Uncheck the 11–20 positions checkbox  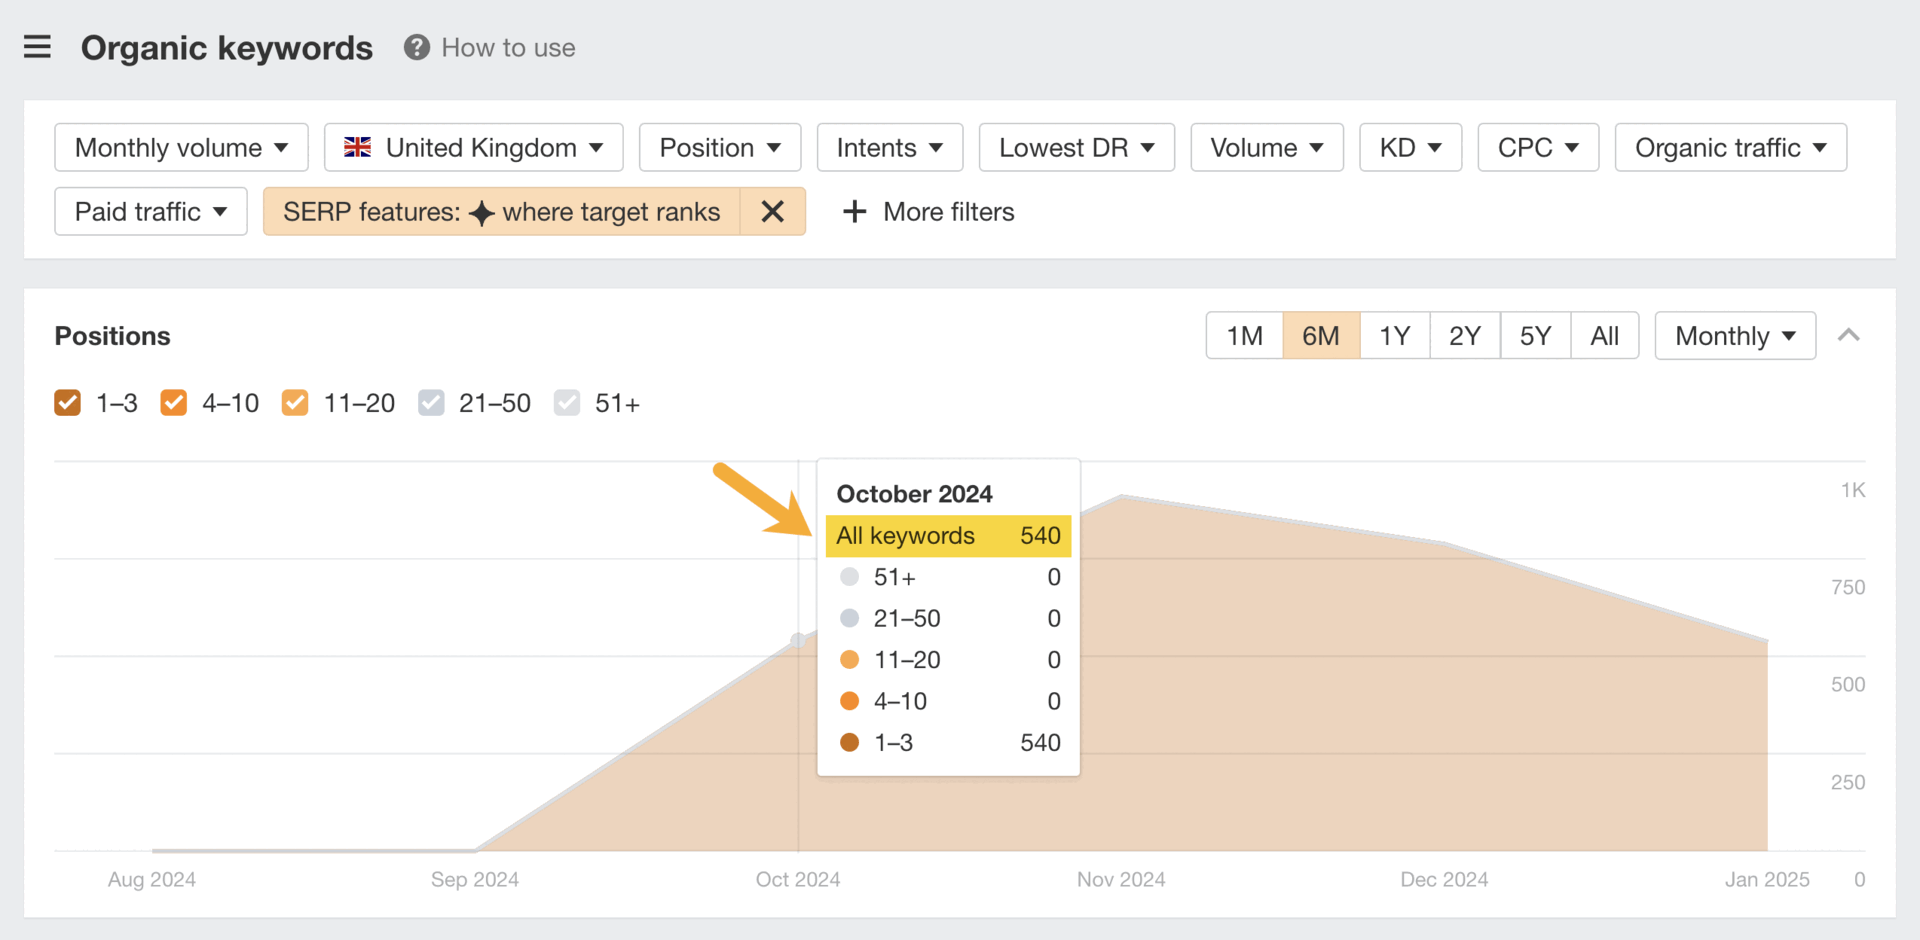(295, 402)
